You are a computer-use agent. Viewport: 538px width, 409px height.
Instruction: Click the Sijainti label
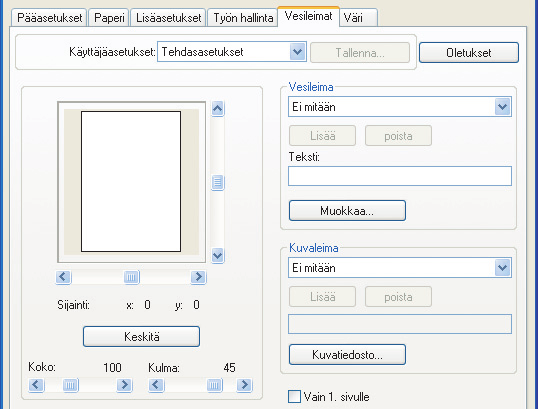click(x=73, y=305)
